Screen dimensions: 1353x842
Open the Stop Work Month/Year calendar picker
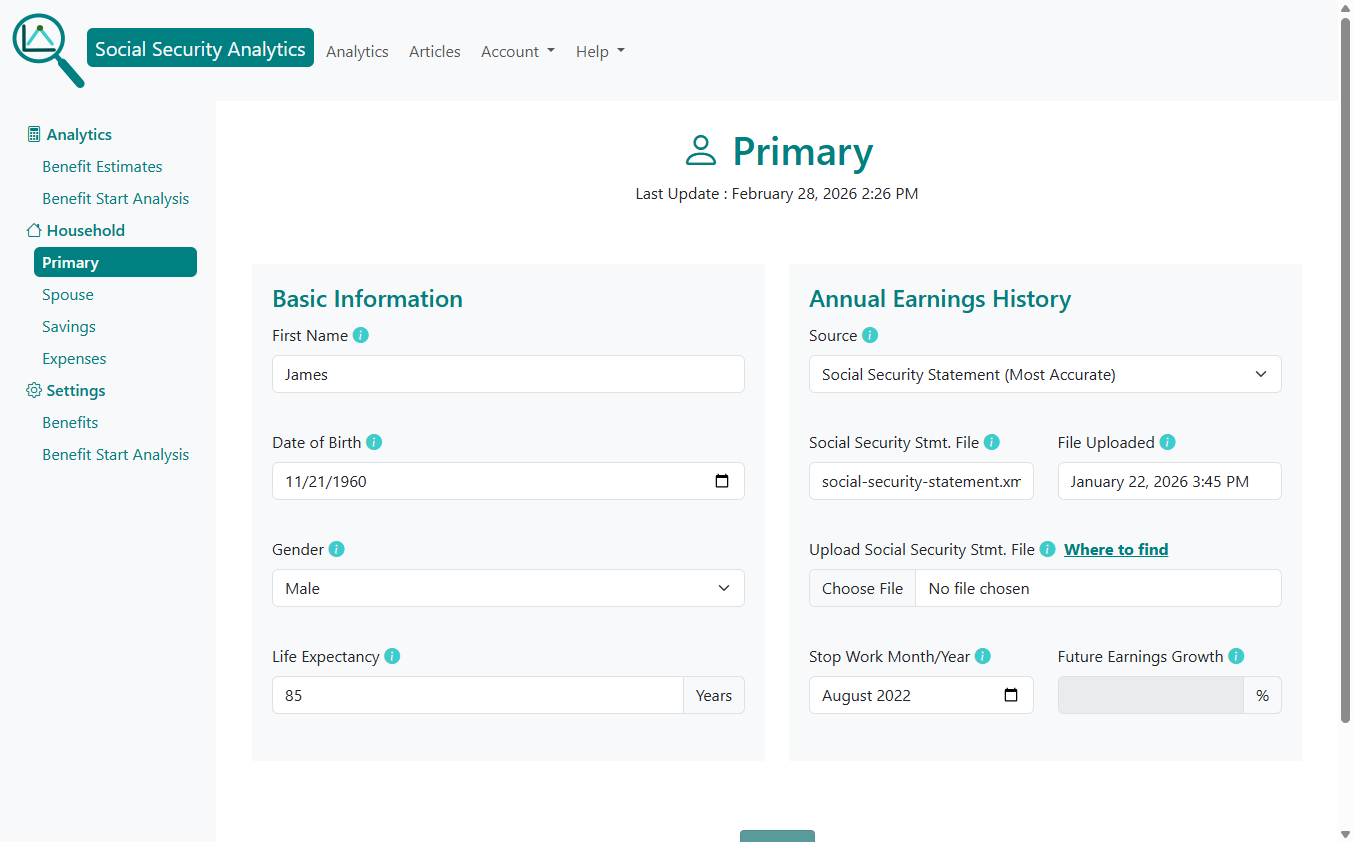[x=1011, y=694]
